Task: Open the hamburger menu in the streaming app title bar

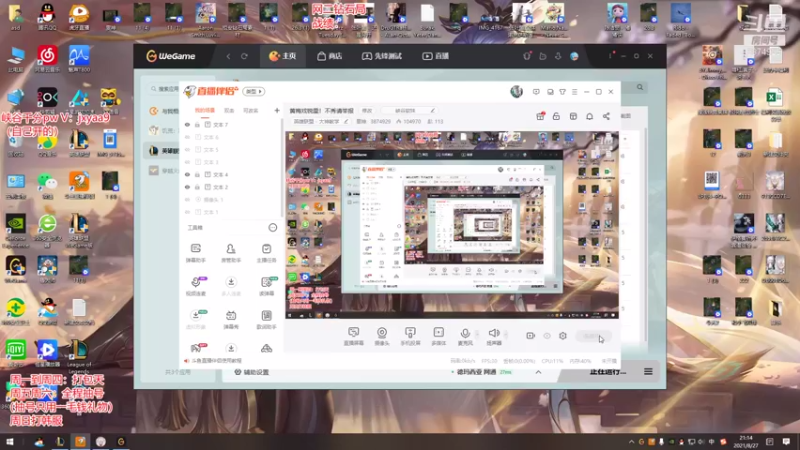Action: click(574, 92)
